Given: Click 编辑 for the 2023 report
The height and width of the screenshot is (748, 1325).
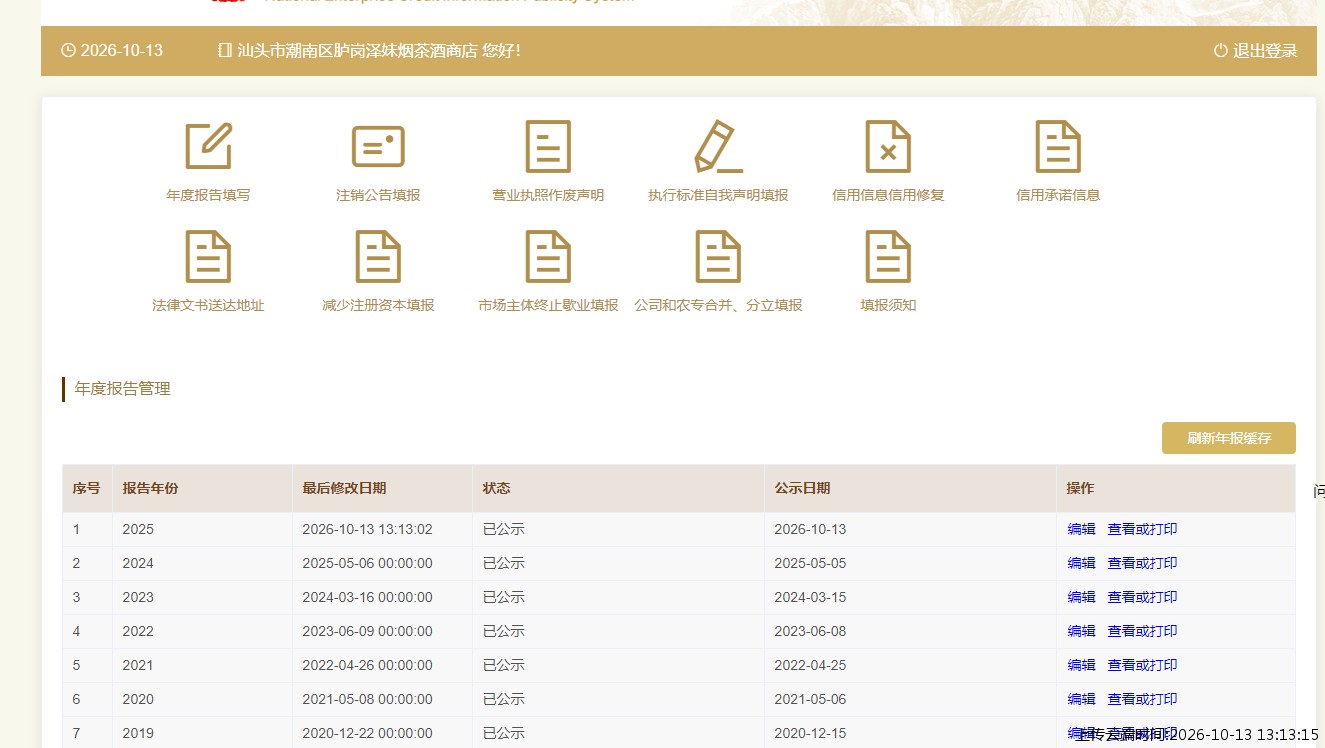Looking at the screenshot, I should [1081, 597].
